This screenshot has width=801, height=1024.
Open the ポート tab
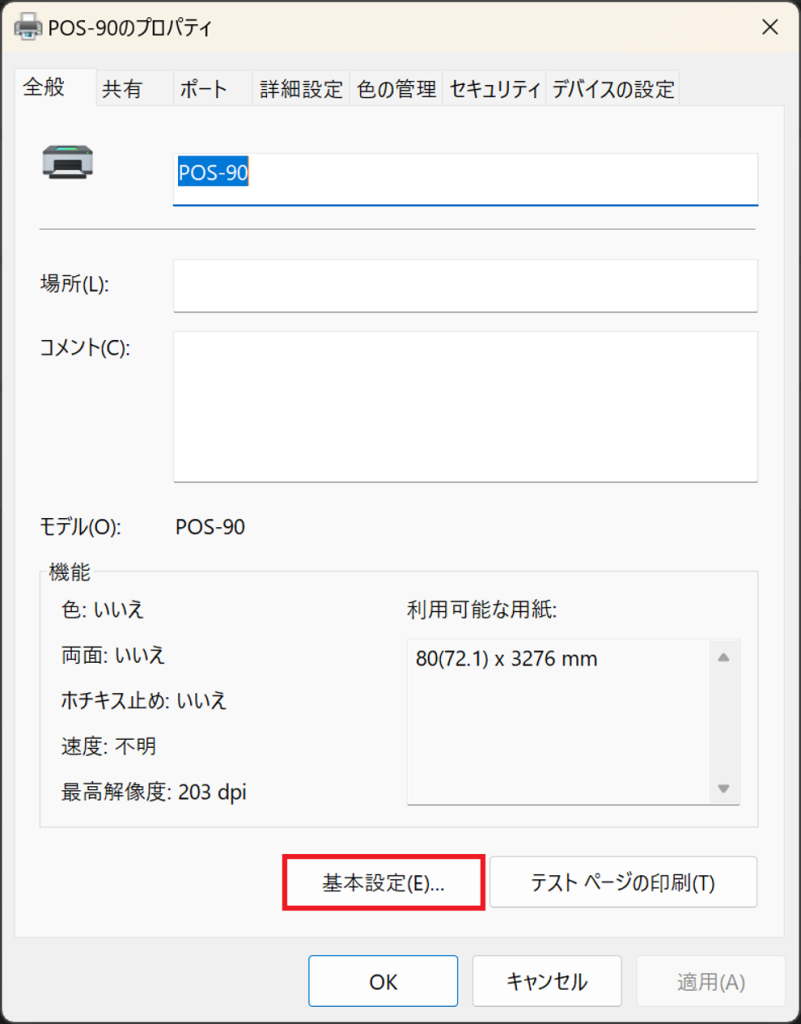(203, 89)
